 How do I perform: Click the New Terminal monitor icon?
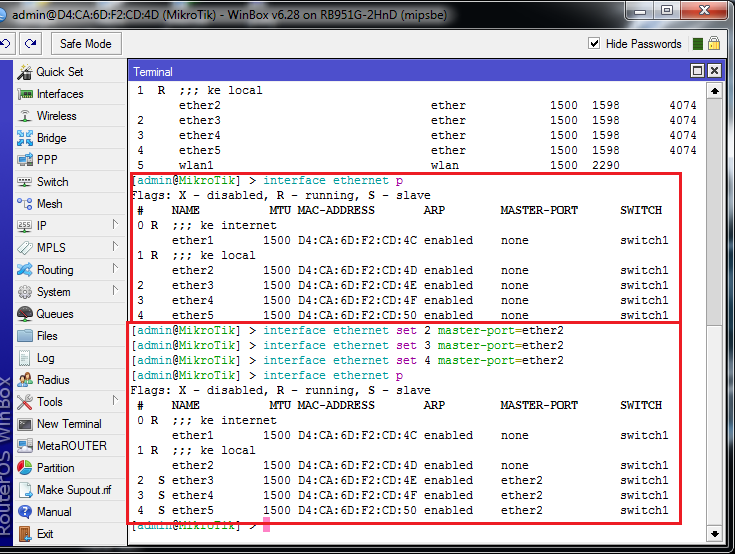[x=25, y=424]
